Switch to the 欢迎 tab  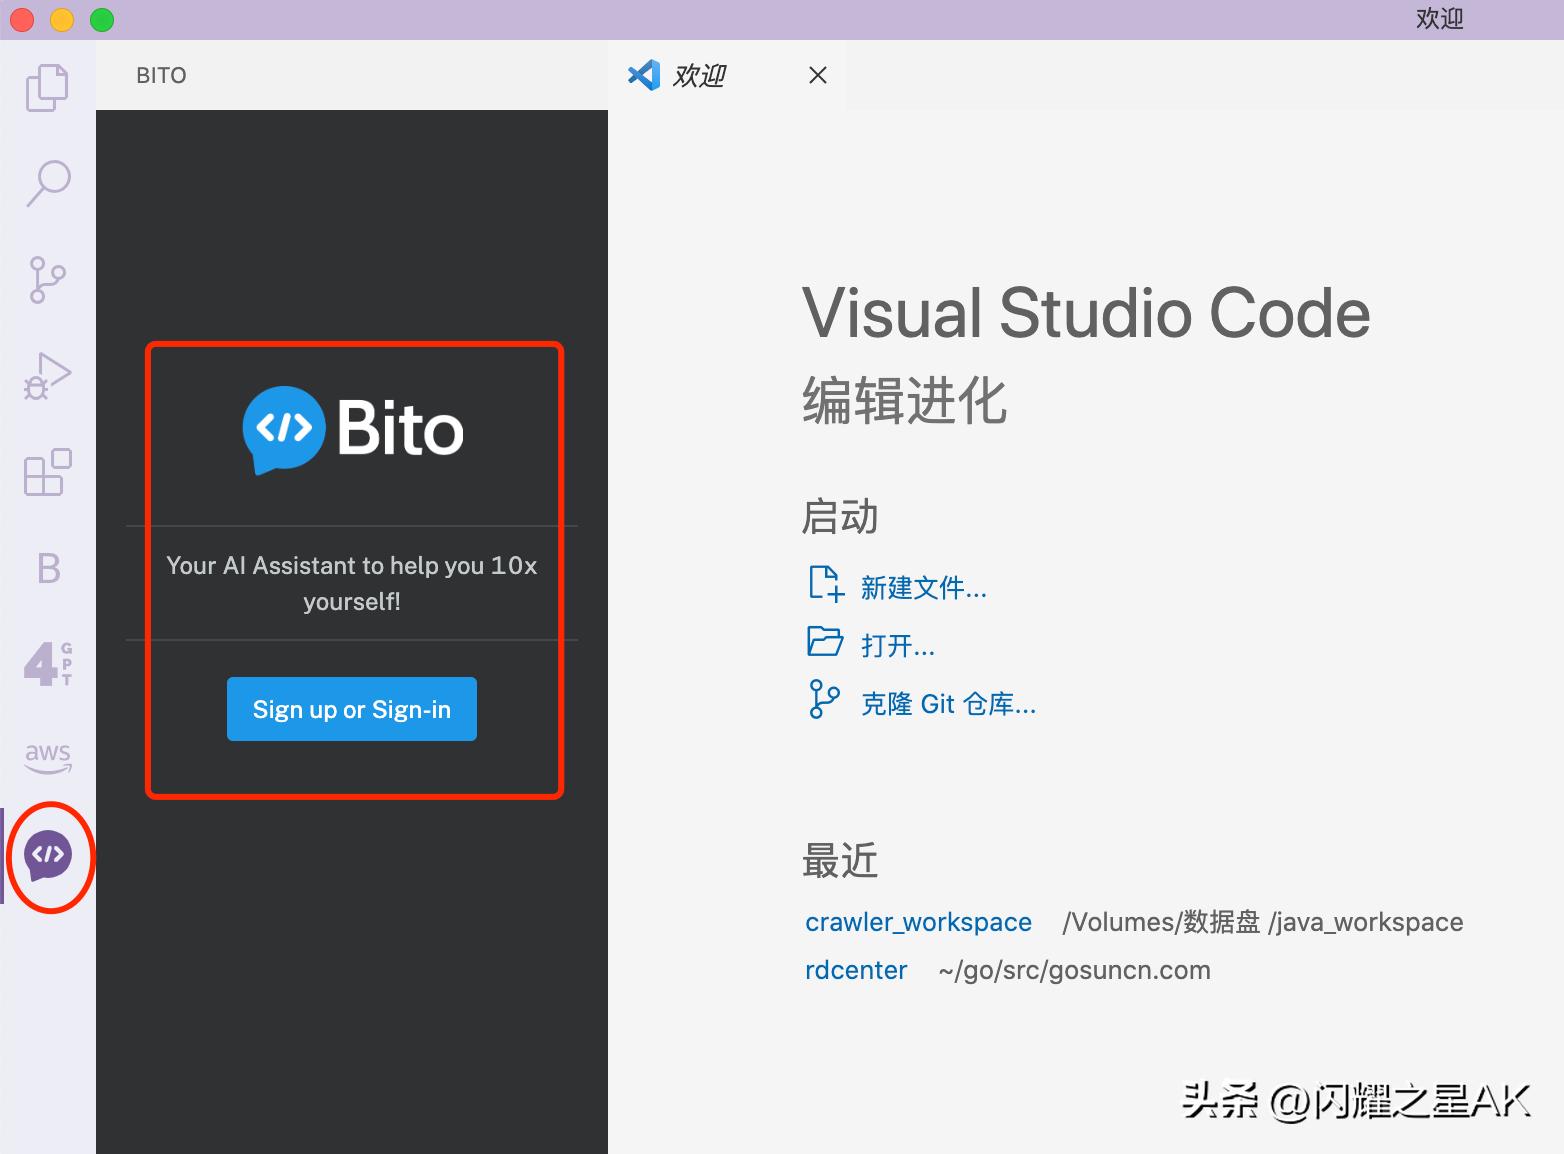698,76
